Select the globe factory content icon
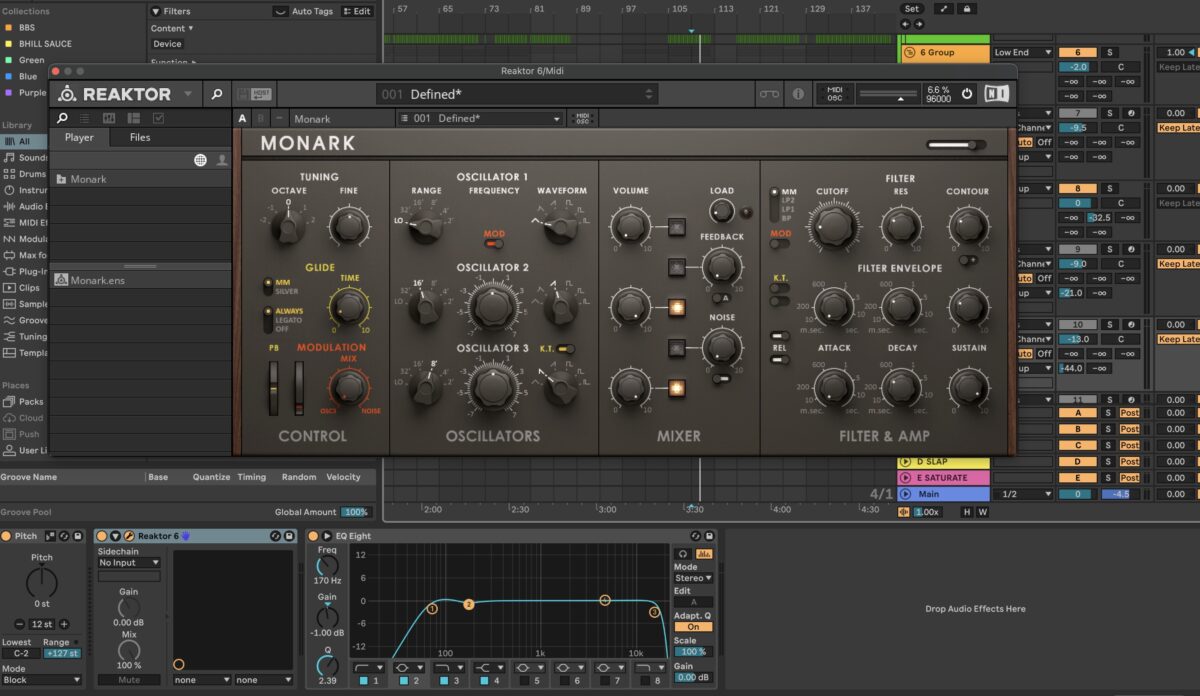The image size is (1200, 696). (200, 160)
